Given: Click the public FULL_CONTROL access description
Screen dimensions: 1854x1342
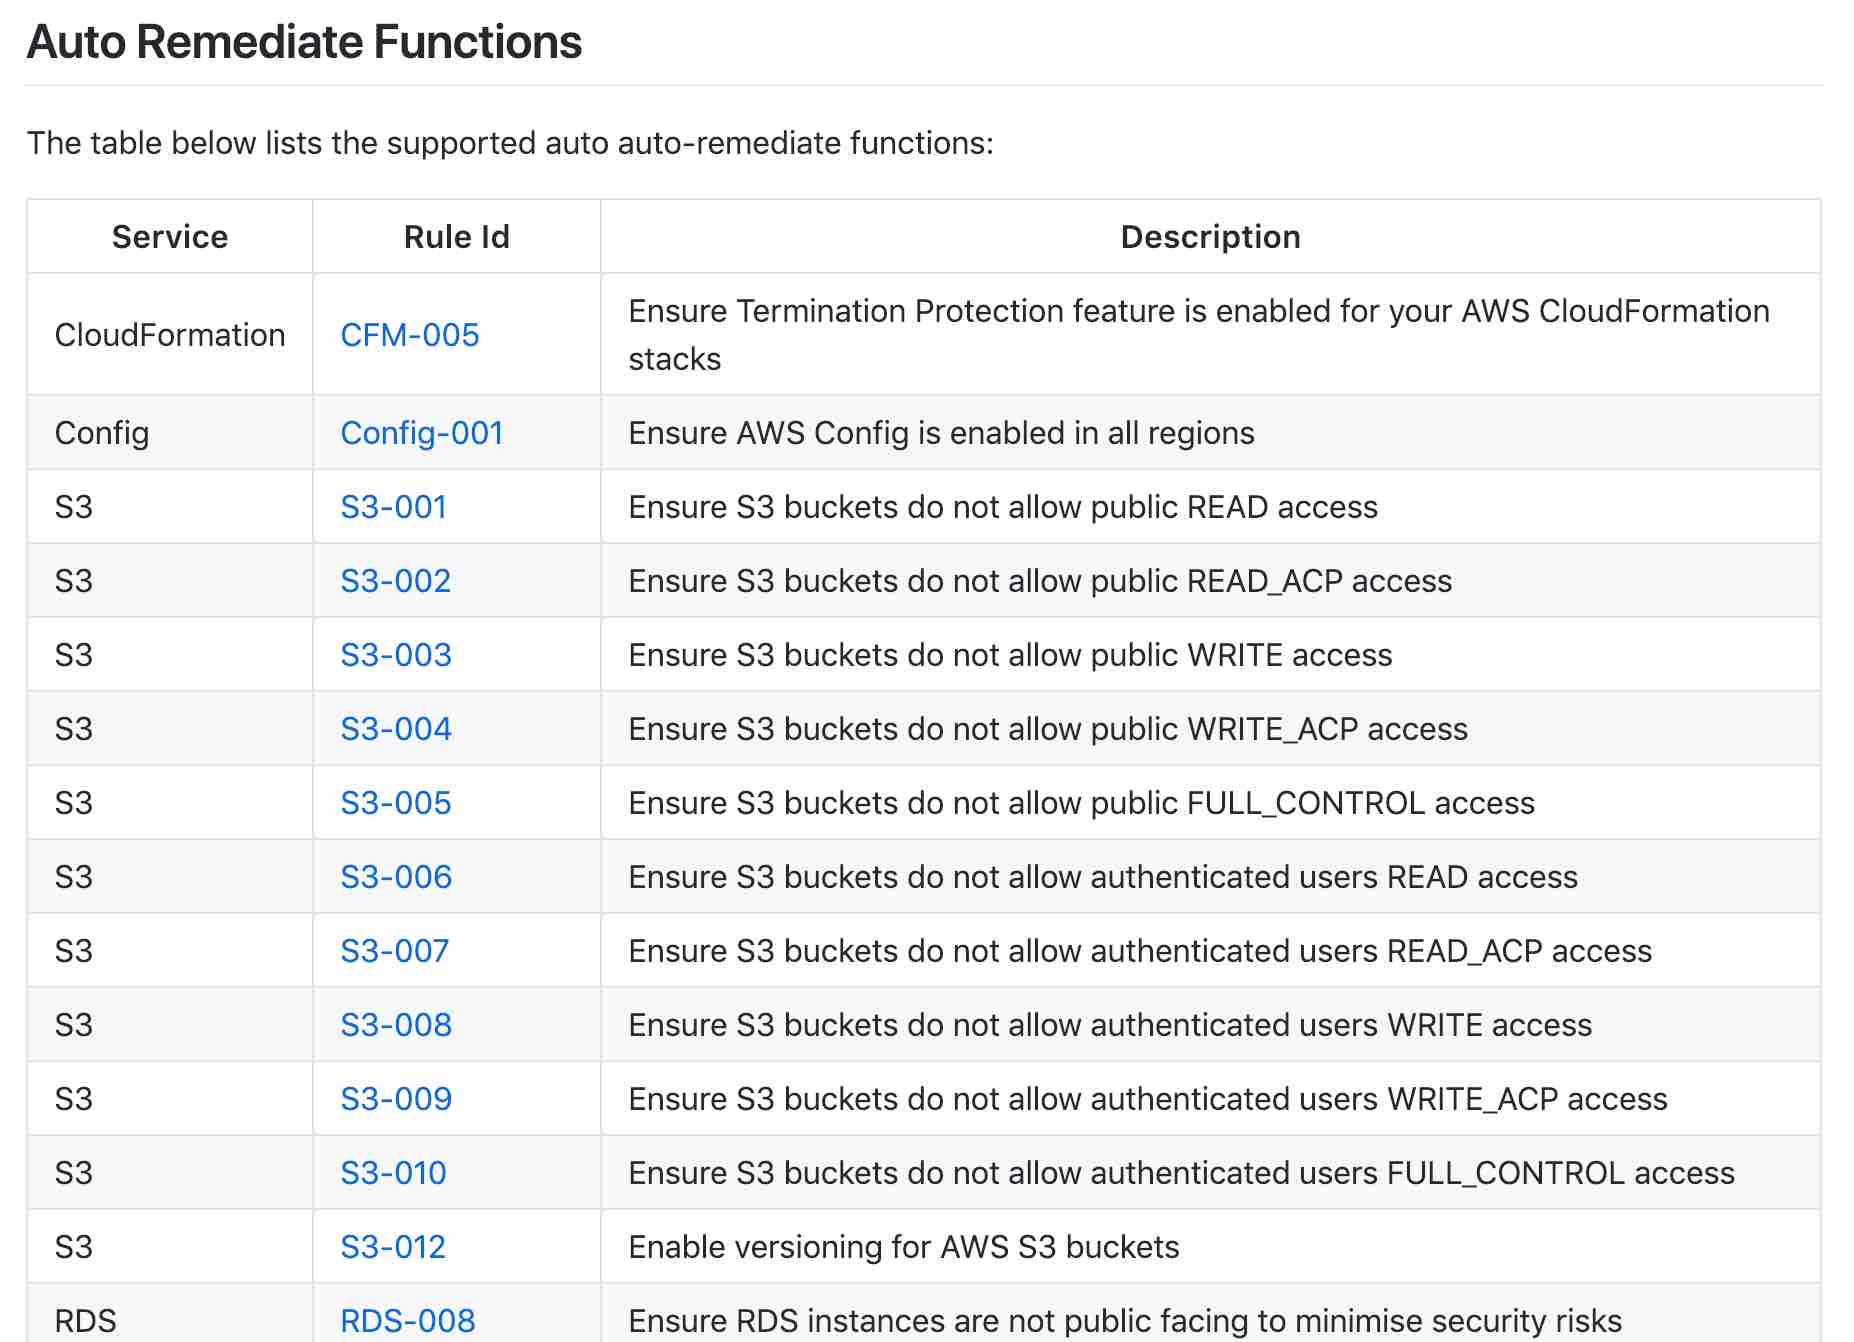Looking at the screenshot, I should pyautogui.click(x=1081, y=803).
